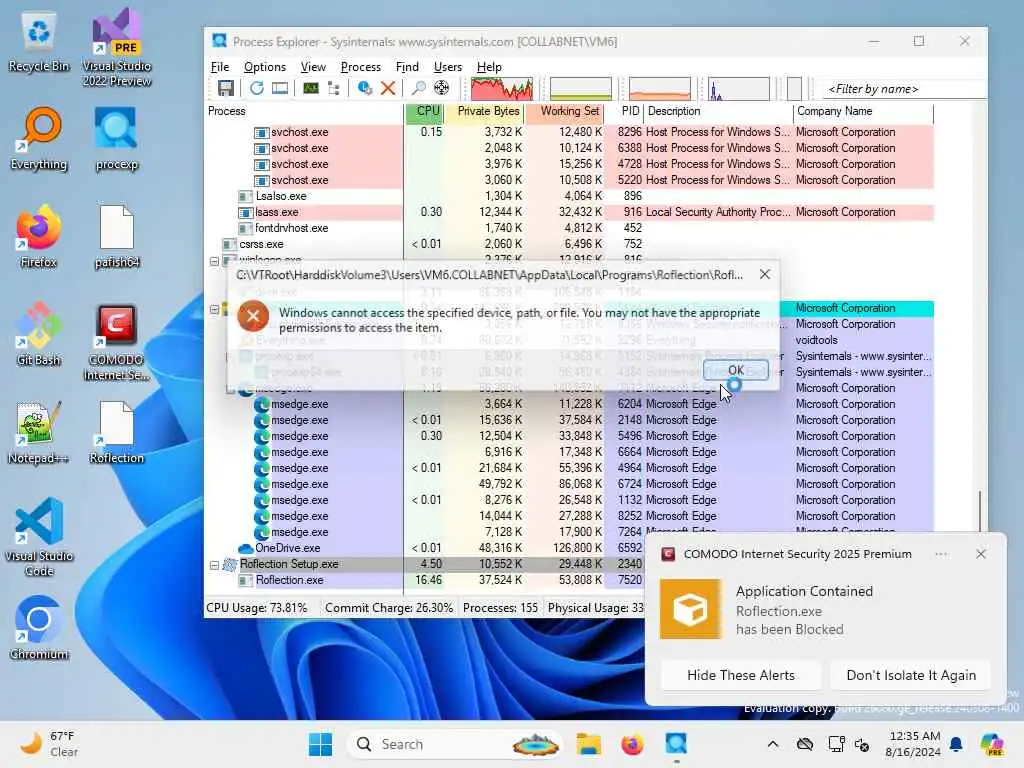Open the orange physical memory mini graph
1024x768 pixels.
pos(660,88)
